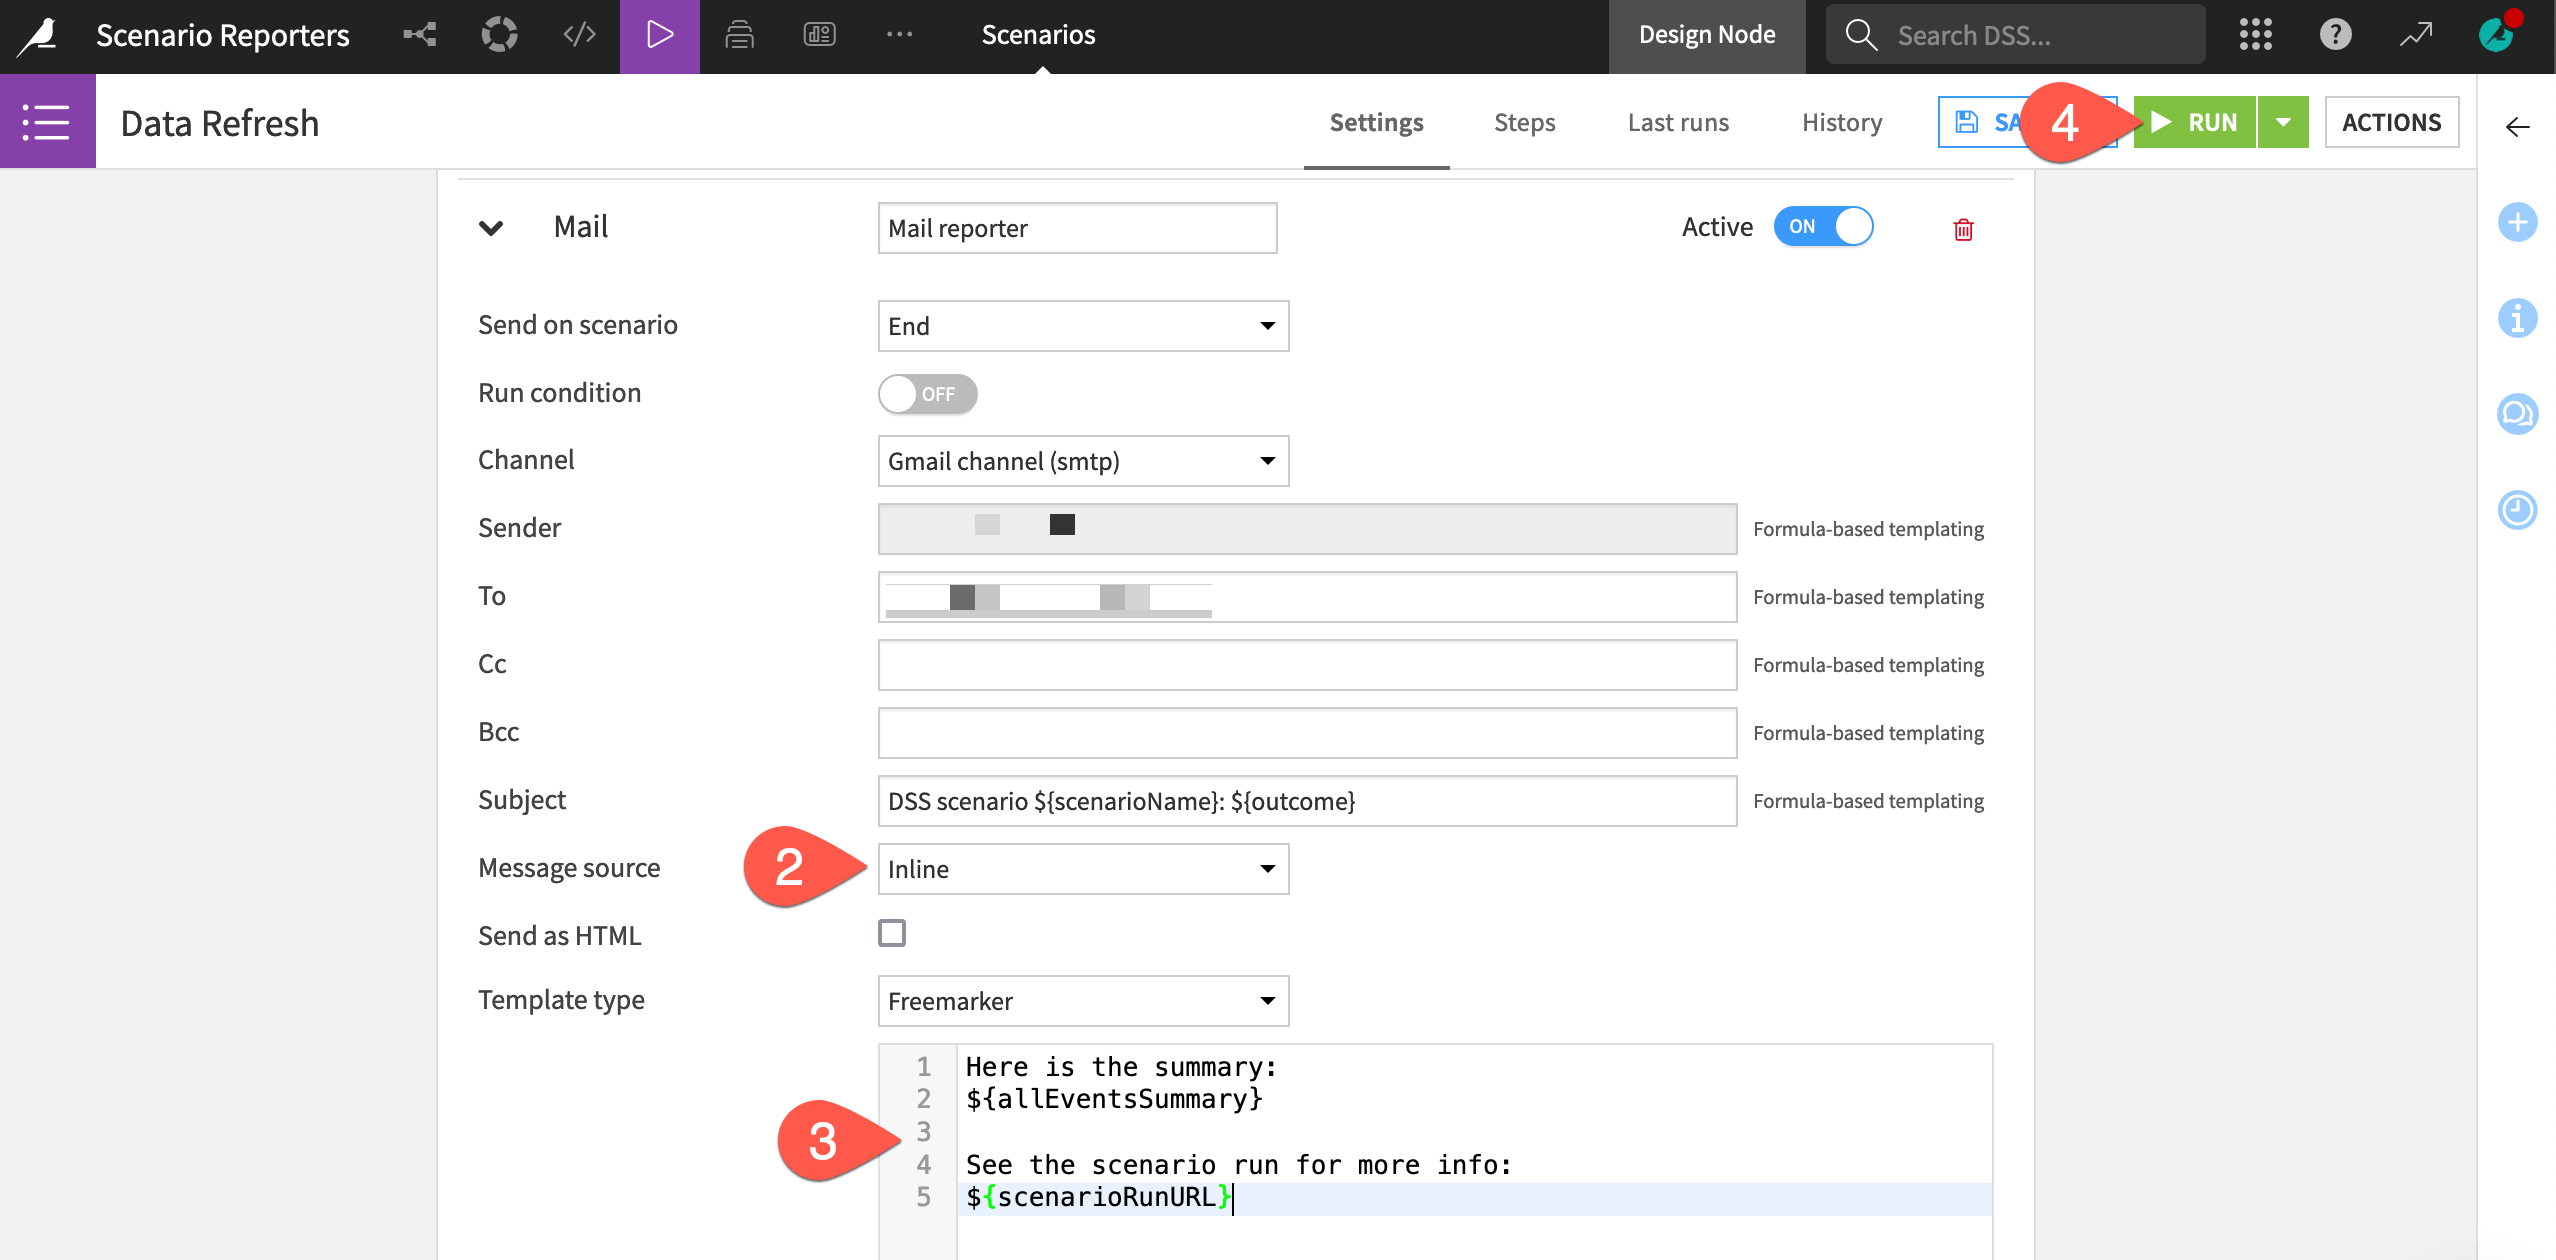This screenshot has height=1260, width=2556.
Task: Open the Send on scenario dropdown
Action: tap(1083, 325)
